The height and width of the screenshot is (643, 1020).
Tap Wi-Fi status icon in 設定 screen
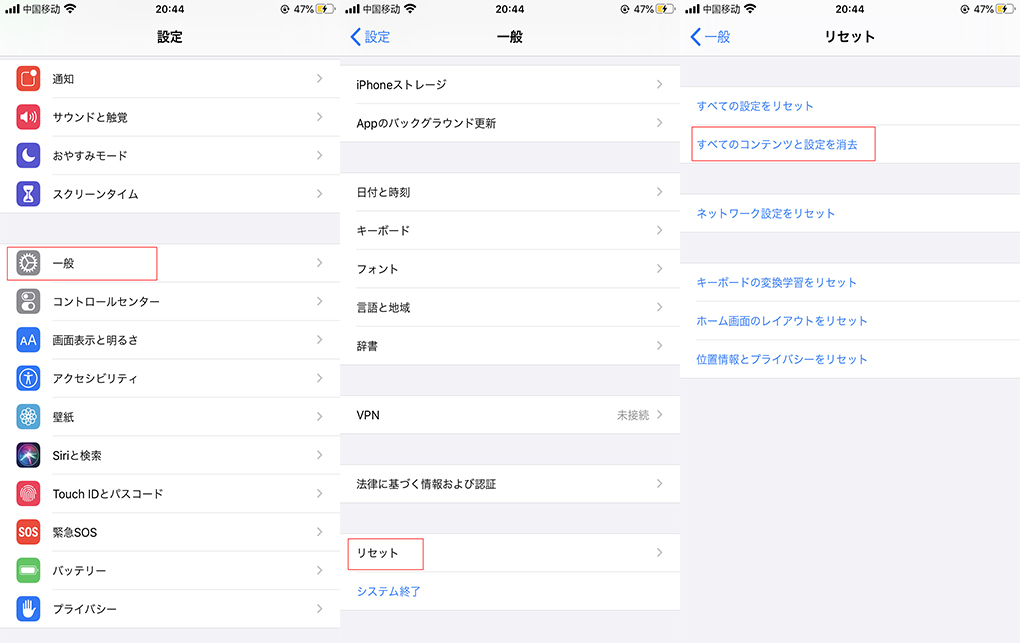(x=70, y=8)
